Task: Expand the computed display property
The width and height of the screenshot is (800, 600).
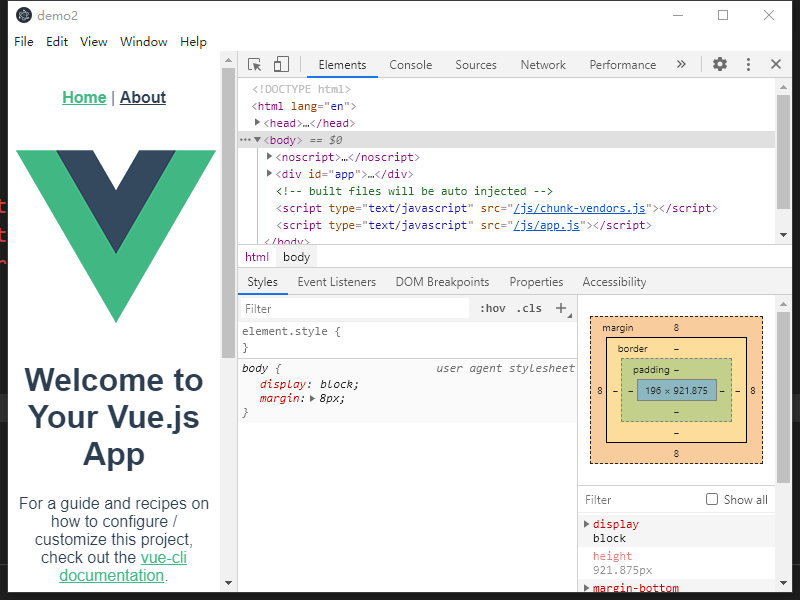Action: (x=587, y=524)
